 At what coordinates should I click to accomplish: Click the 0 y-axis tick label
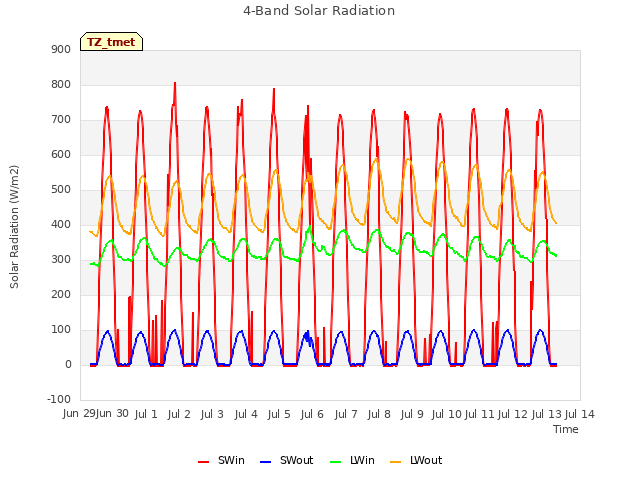click(x=68, y=364)
